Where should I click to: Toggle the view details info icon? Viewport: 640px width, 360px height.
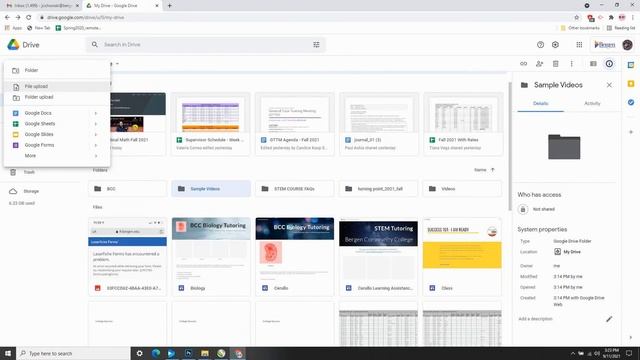(x=609, y=64)
